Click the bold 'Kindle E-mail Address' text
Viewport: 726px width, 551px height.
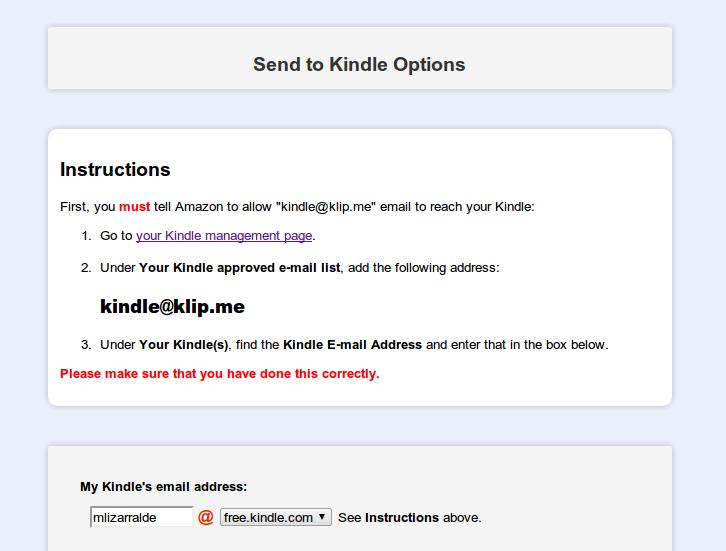coord(352,345)
